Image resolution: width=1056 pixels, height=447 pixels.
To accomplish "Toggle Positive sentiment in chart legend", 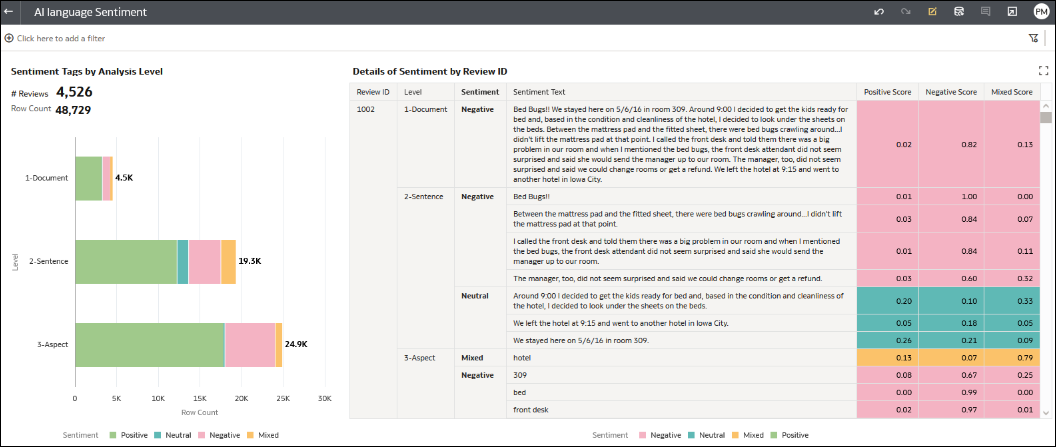I will [130, 435].
